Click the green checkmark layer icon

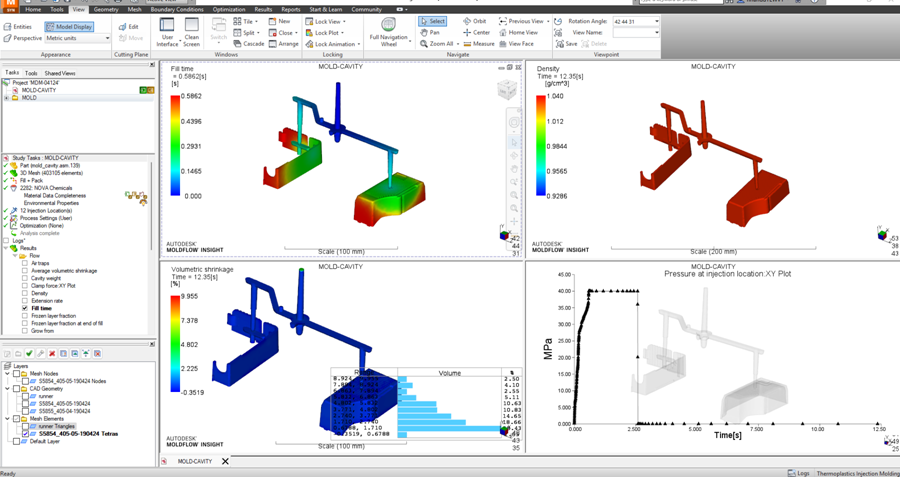pos(29,353)
